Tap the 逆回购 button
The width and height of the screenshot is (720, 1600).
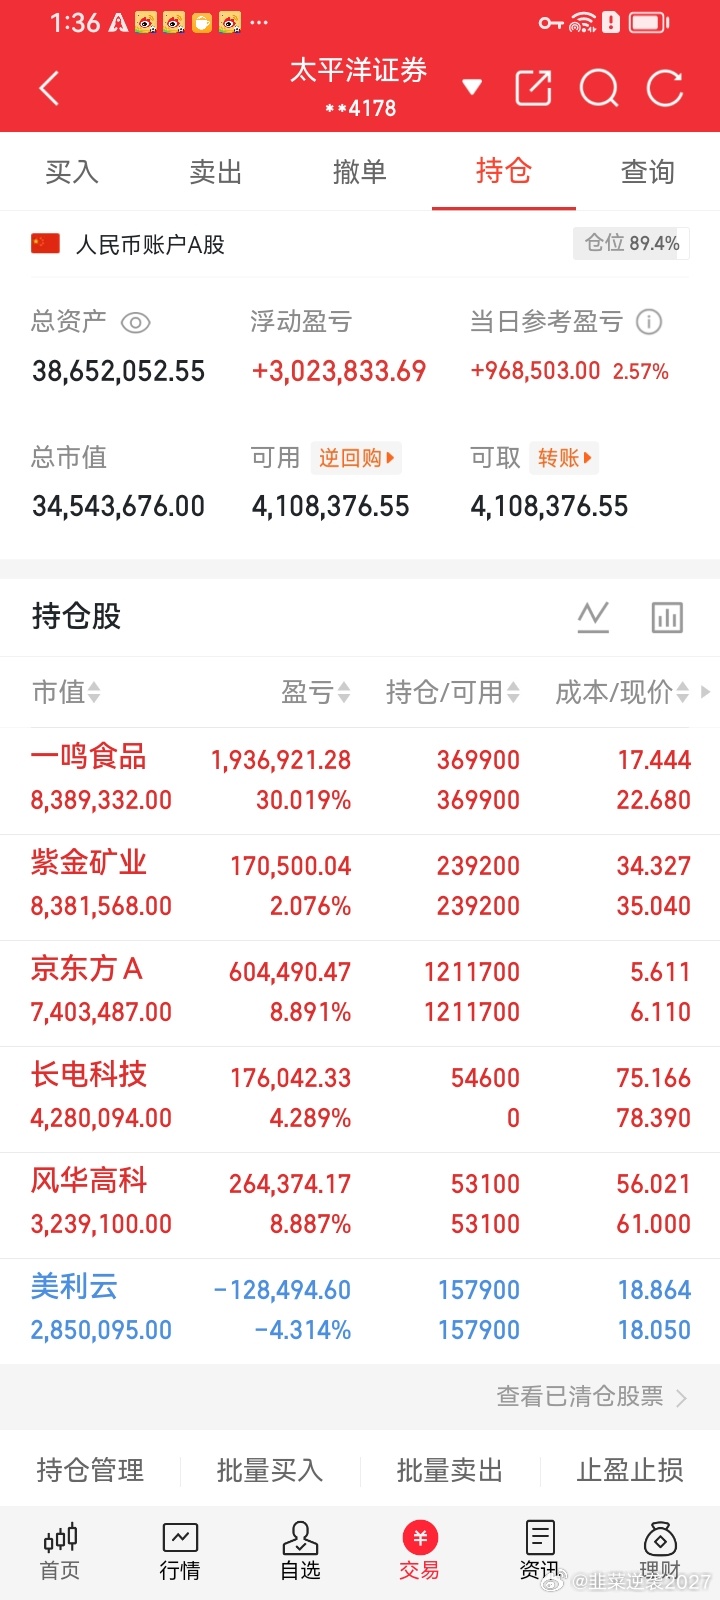click(x=357, y=458)
